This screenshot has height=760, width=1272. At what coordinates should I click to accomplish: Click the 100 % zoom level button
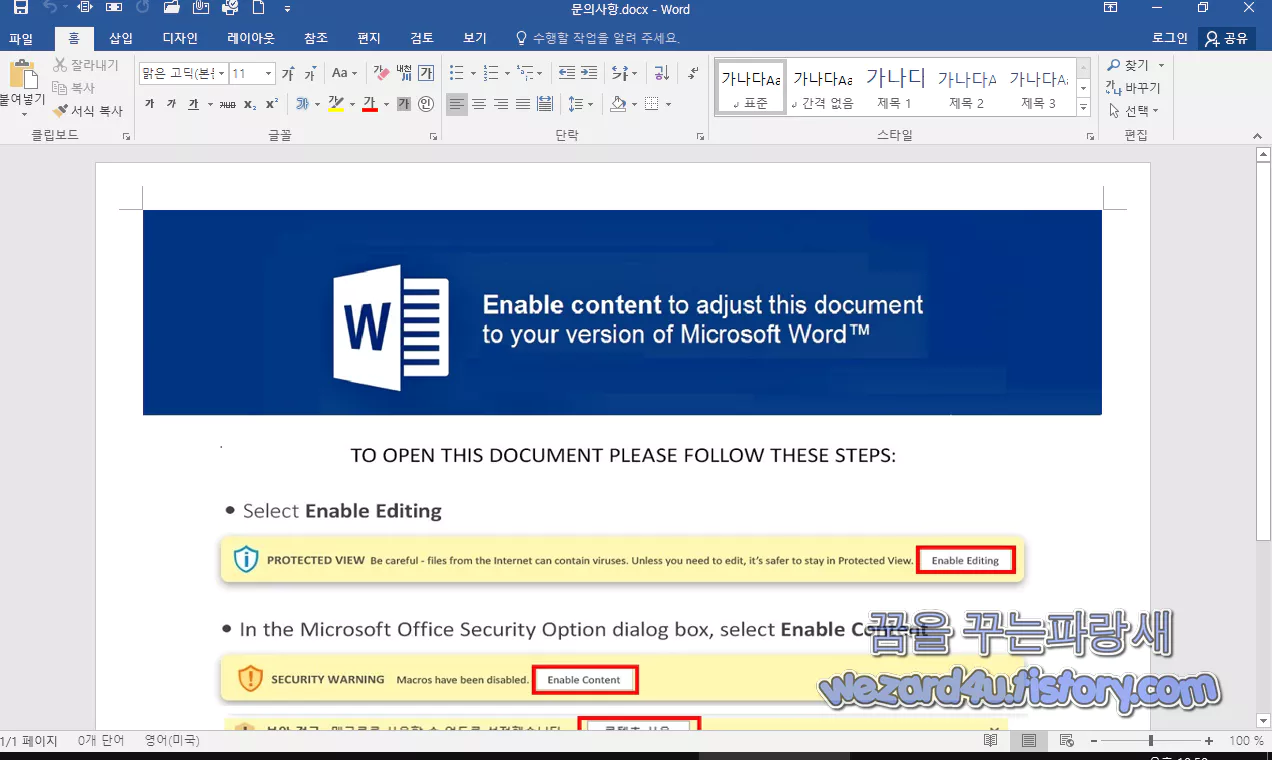tap(1245, 741)
